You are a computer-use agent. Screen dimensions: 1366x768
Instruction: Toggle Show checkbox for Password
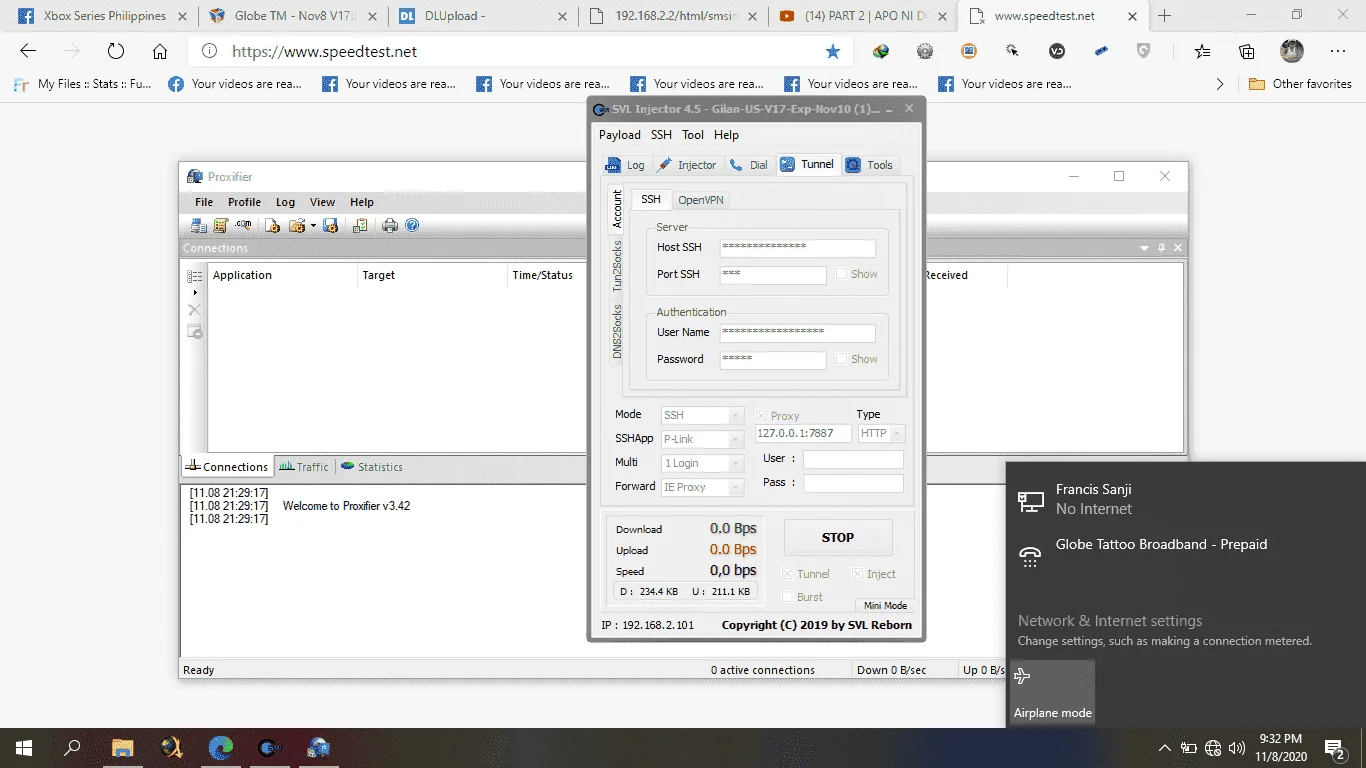842,359
